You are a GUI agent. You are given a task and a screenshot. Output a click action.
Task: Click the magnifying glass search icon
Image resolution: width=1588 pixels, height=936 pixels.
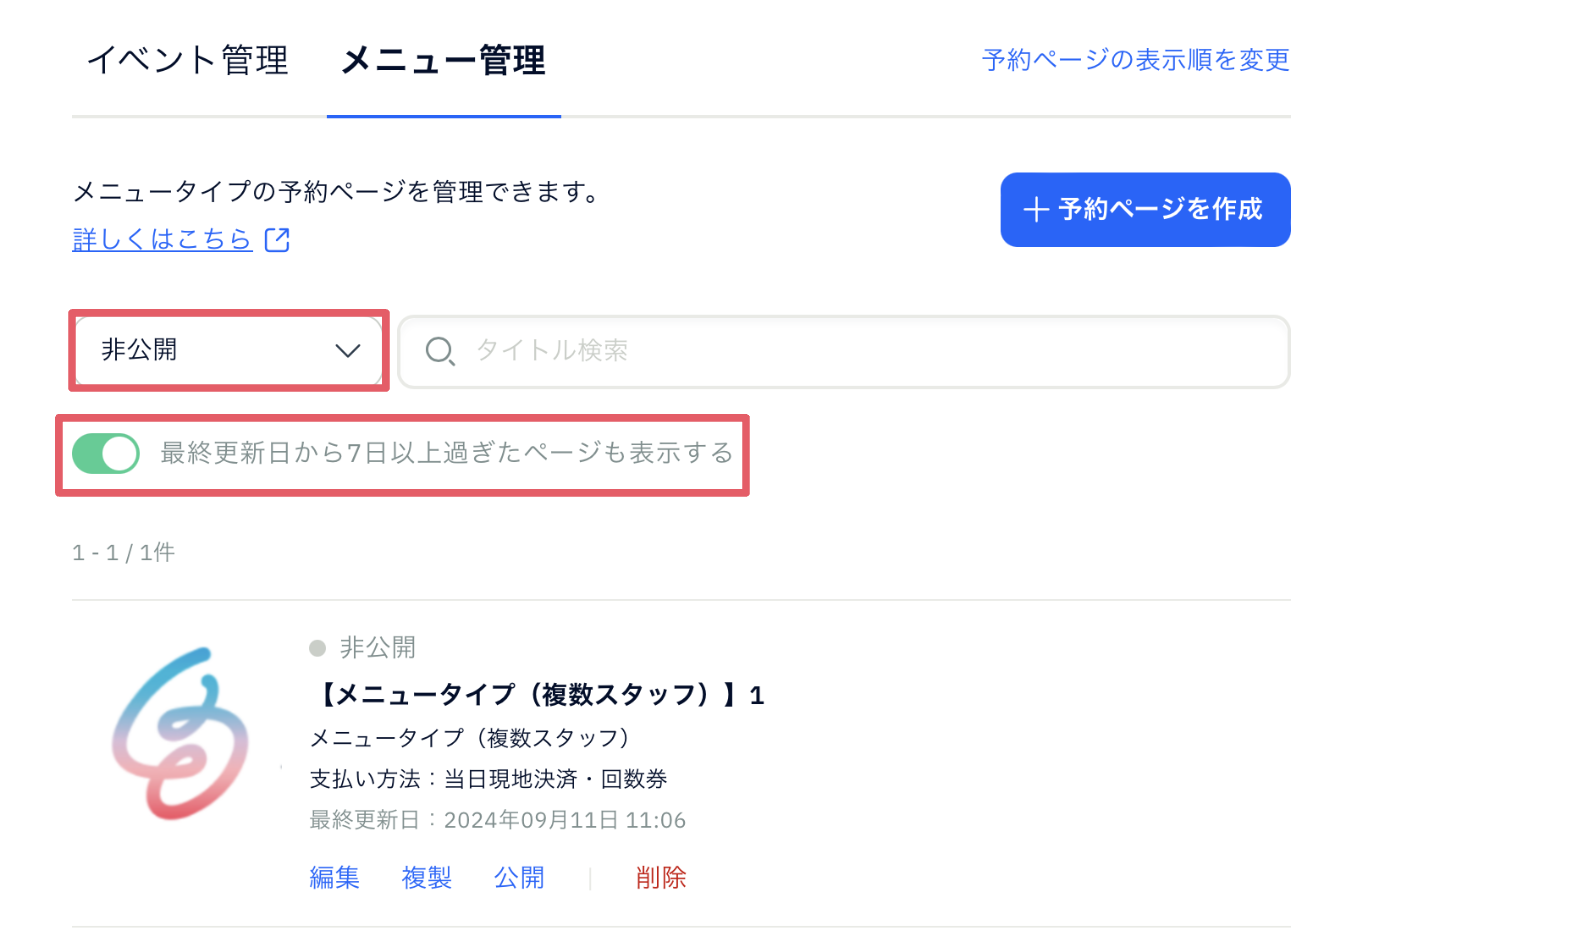point(441,351)
